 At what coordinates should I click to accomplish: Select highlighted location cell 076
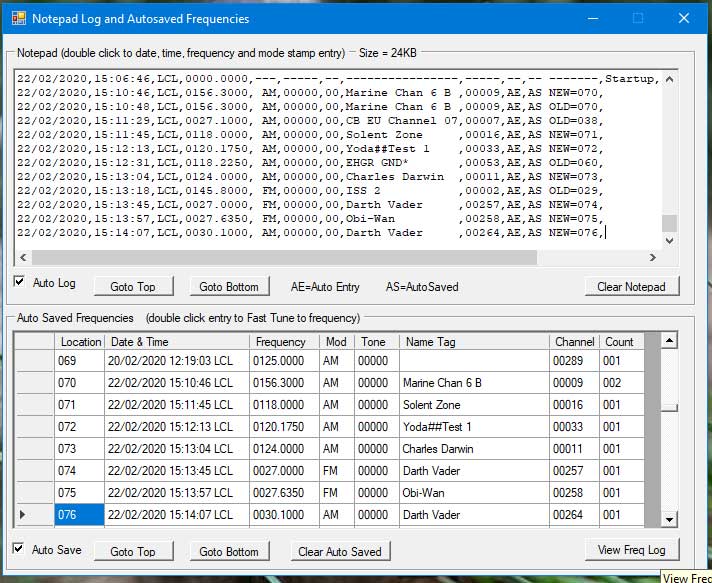click(79, 515)
